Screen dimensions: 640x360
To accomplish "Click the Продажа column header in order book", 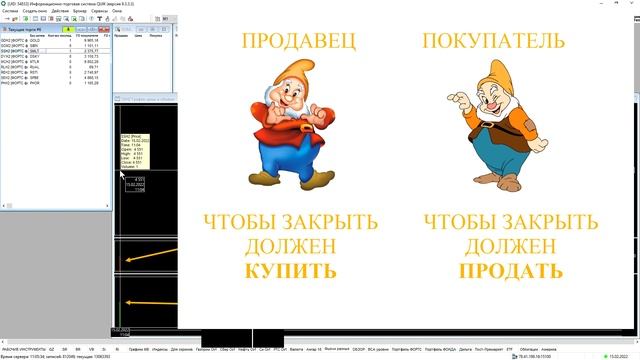I will [x=121, y=36].
